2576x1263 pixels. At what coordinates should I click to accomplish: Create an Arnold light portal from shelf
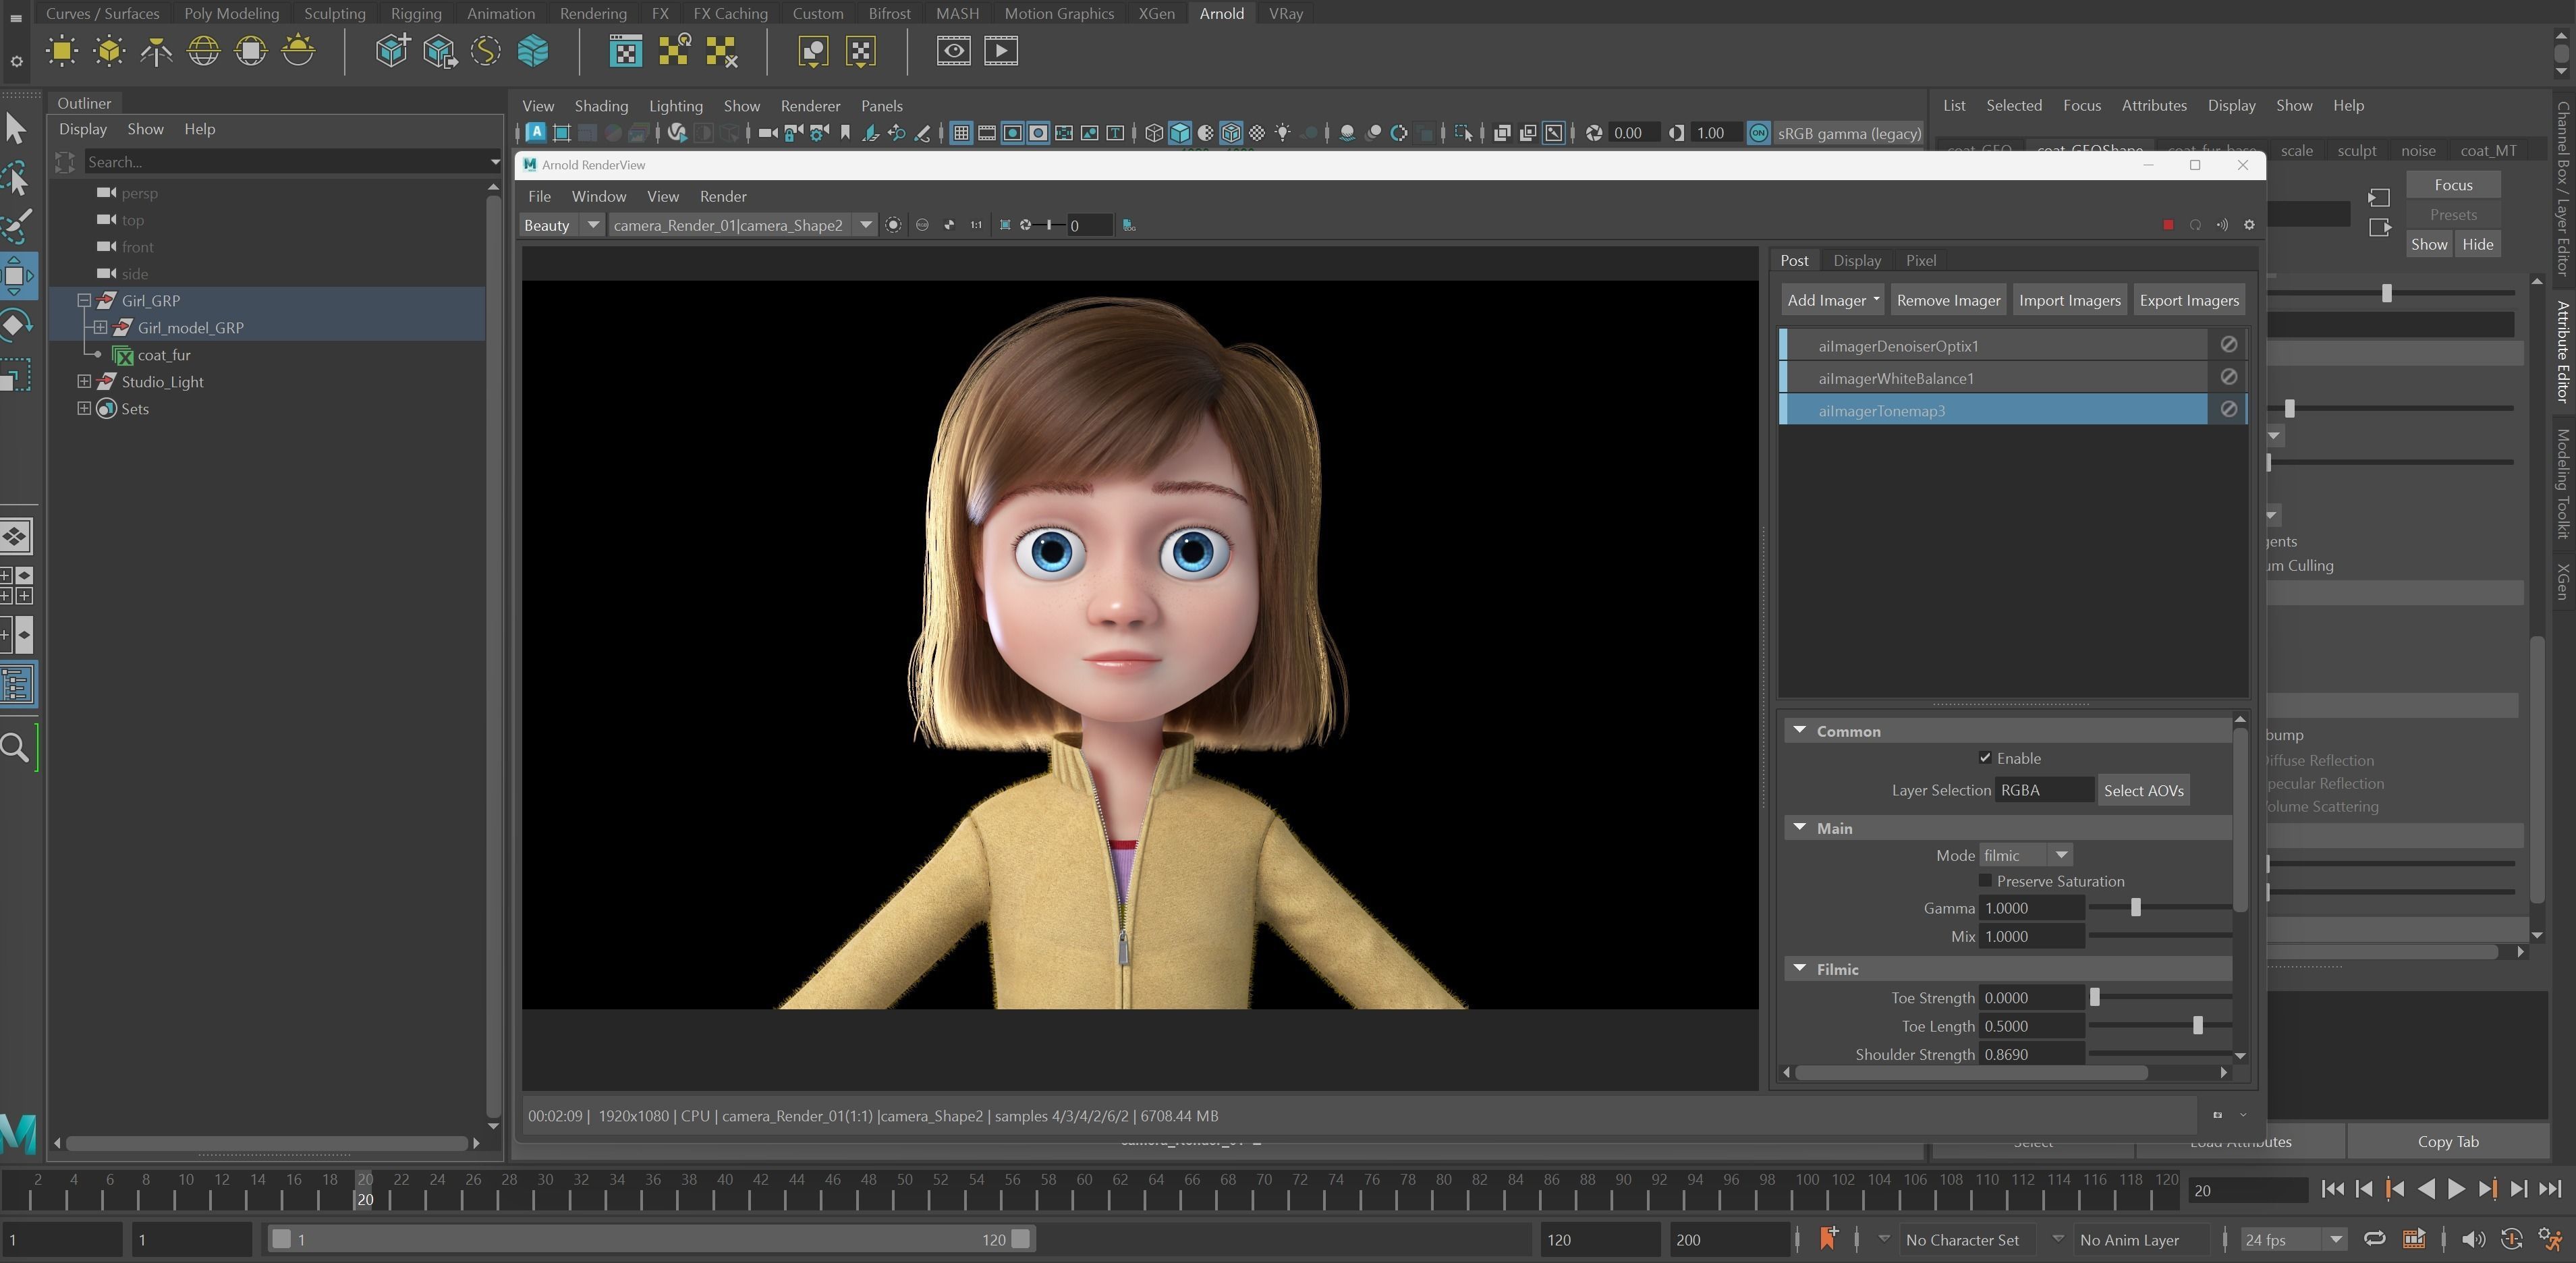251,51
